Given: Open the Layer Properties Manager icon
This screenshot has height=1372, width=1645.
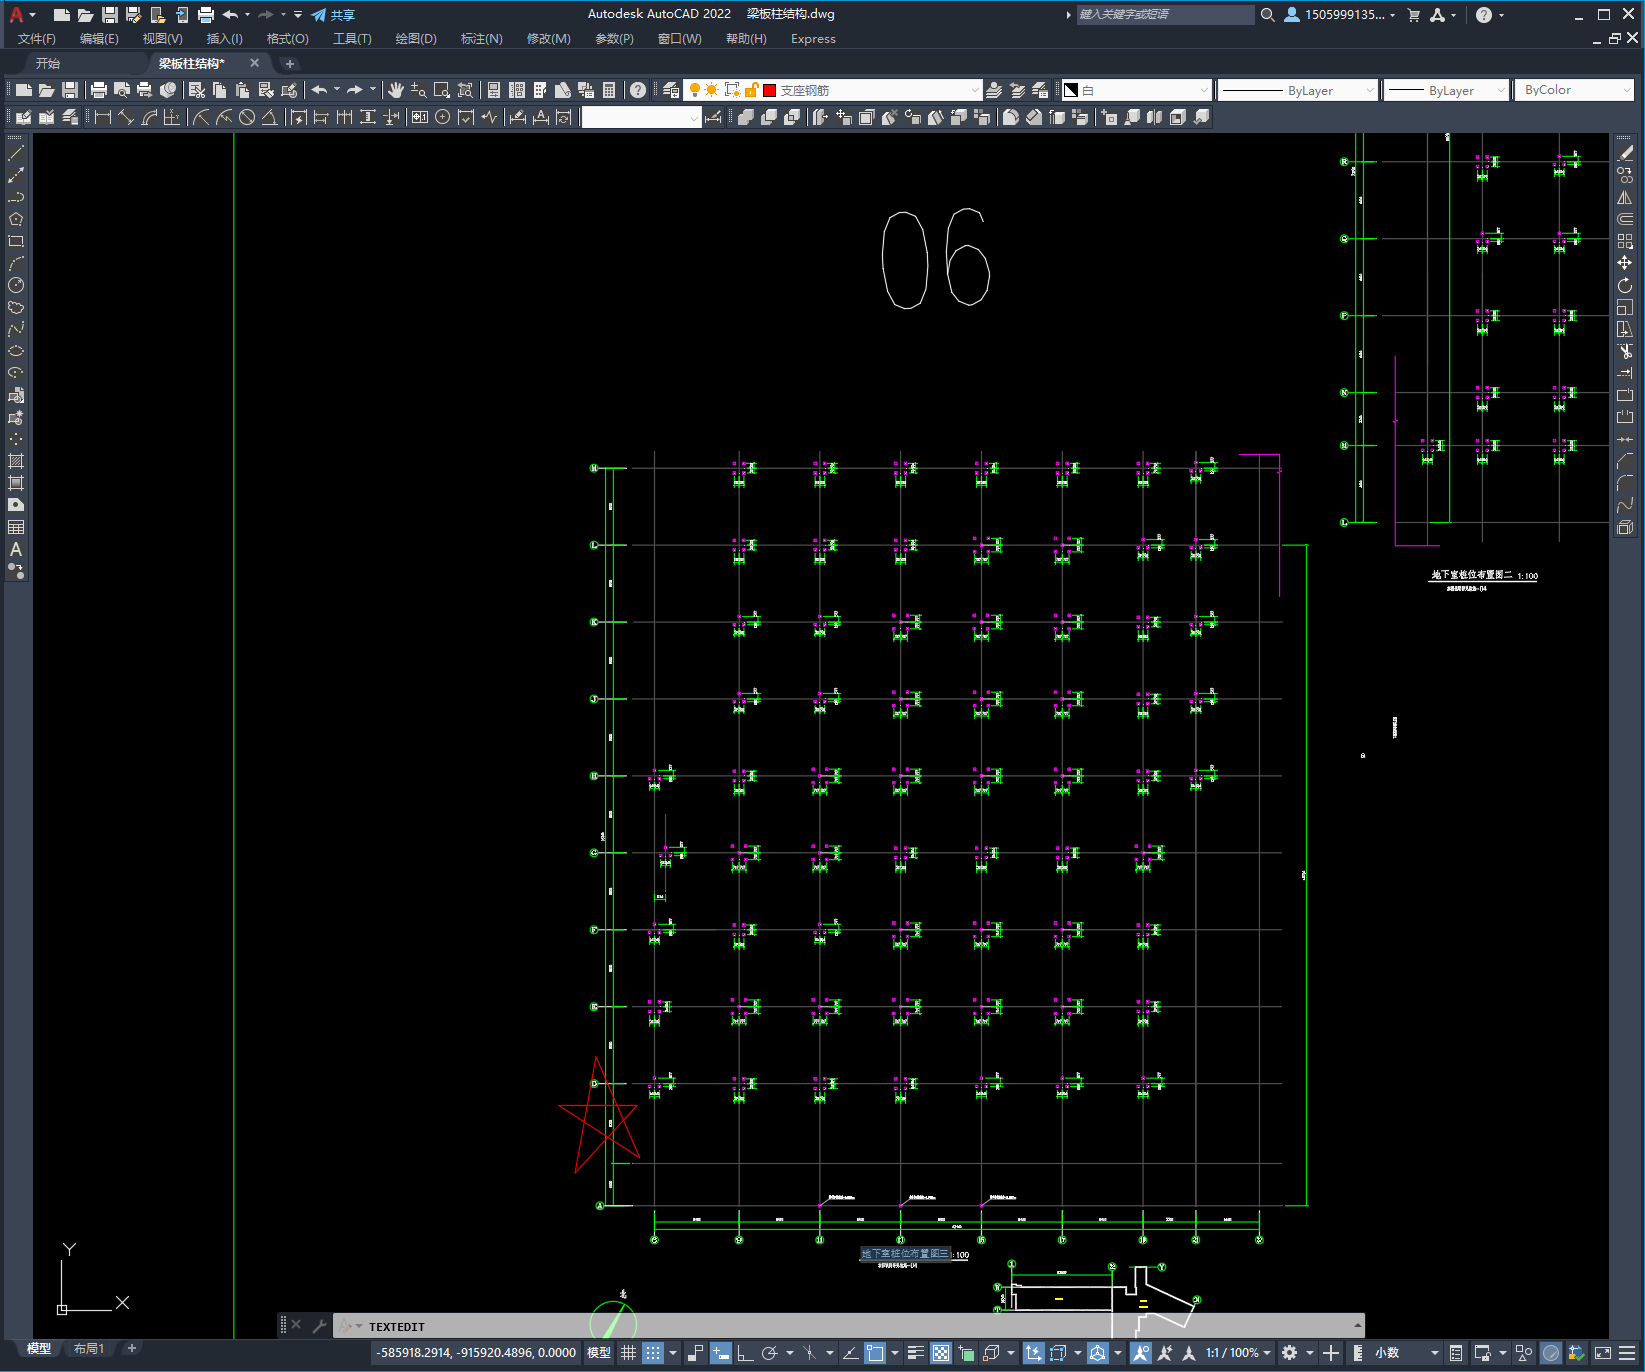Looking at the screenshot, I should tap(671, 90).
